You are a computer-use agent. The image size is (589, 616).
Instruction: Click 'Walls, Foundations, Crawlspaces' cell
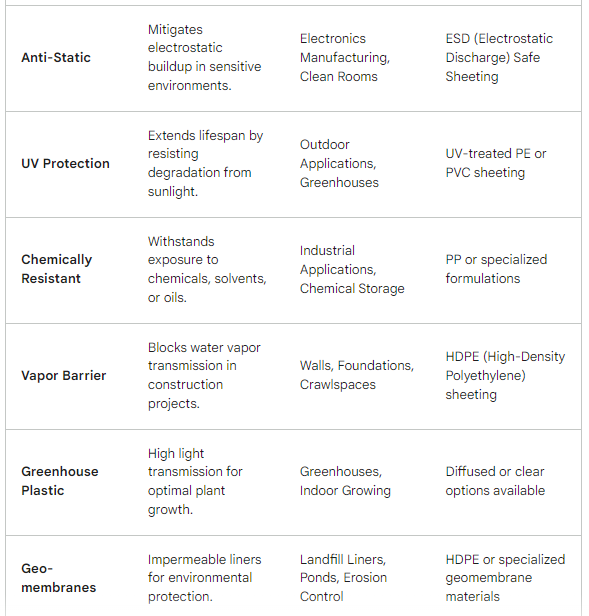[357, 375]
